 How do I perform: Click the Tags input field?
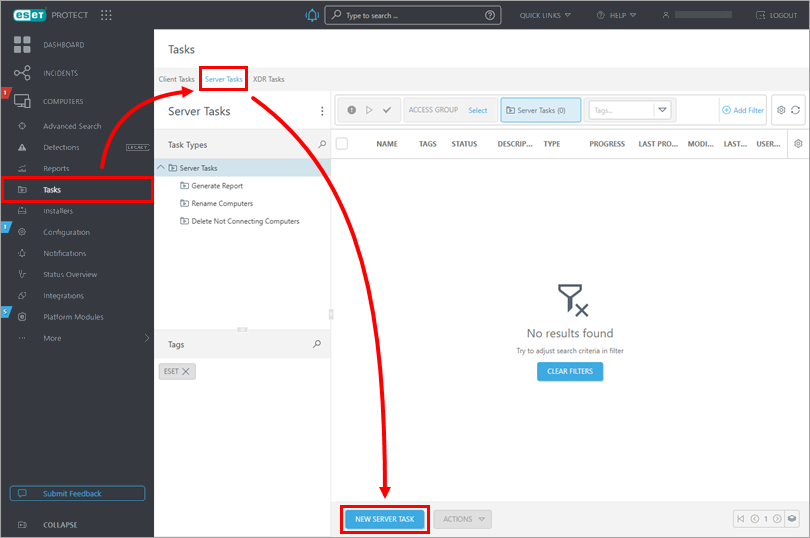click(x=621, y=110)
